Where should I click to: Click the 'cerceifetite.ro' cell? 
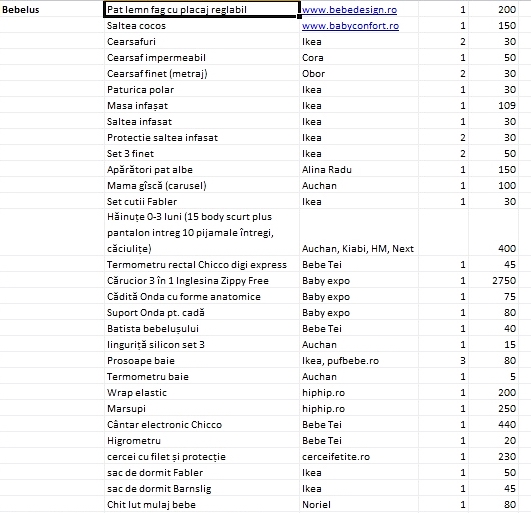click(x=359, y=456)
